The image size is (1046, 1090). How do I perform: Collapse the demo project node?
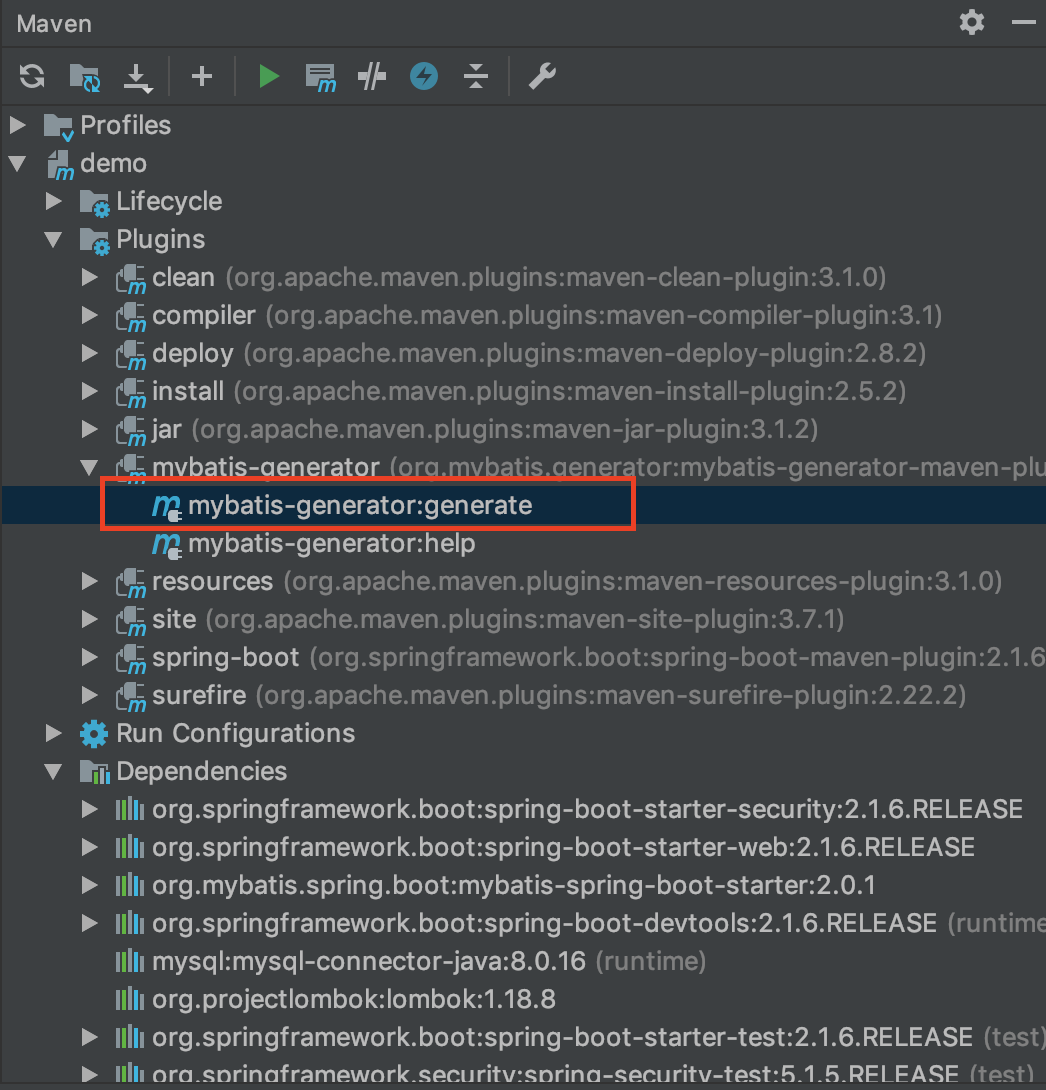pos(17,164)
